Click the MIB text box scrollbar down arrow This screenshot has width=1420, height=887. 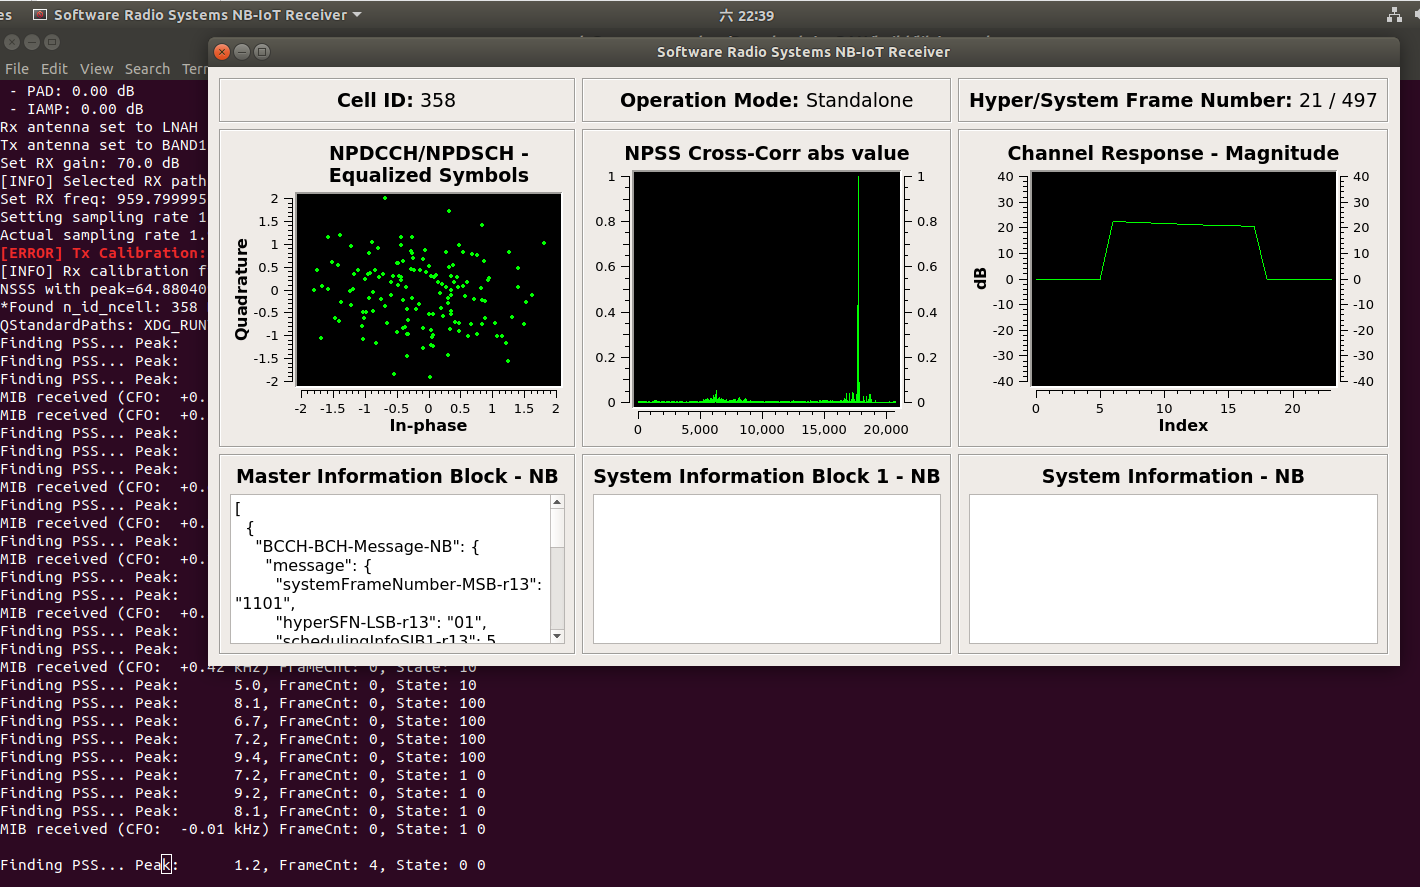click(557, 636)
